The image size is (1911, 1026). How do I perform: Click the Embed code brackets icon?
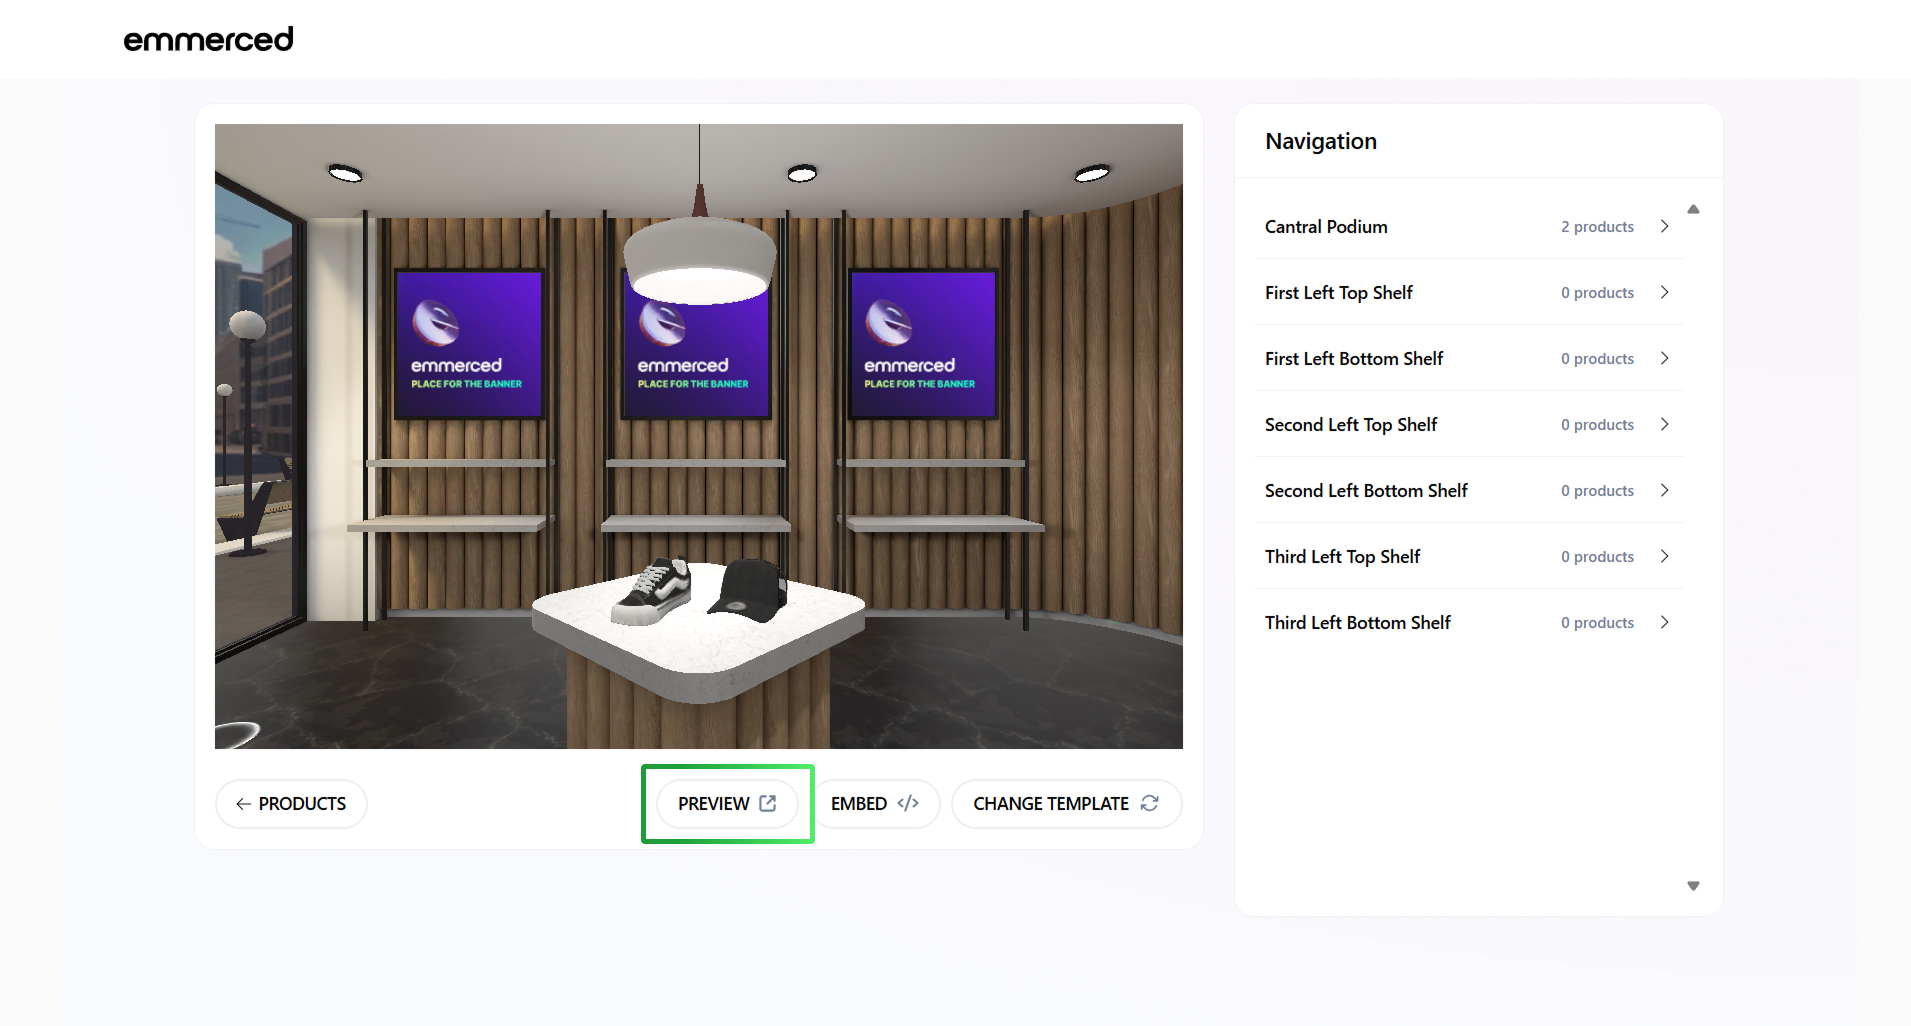click(x=908, y=803)
